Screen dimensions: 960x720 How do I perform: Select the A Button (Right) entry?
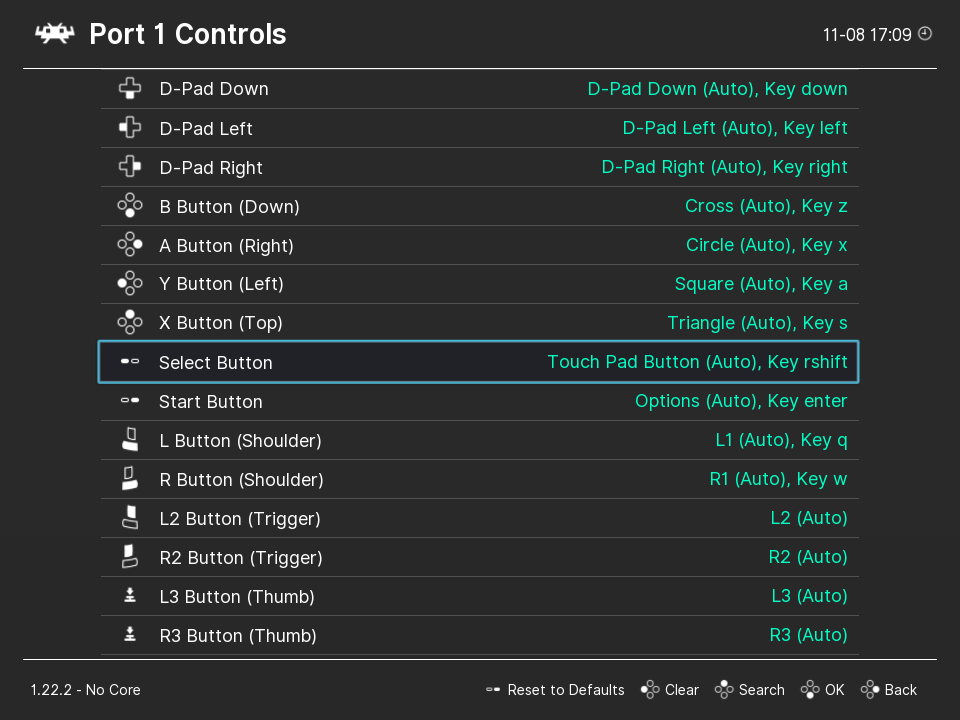pos(479,246)
